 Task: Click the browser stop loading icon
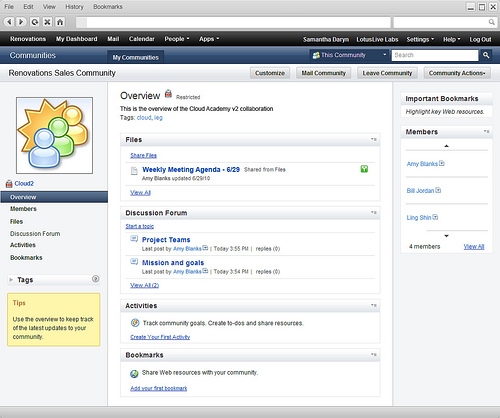click(x=47, y=22)
